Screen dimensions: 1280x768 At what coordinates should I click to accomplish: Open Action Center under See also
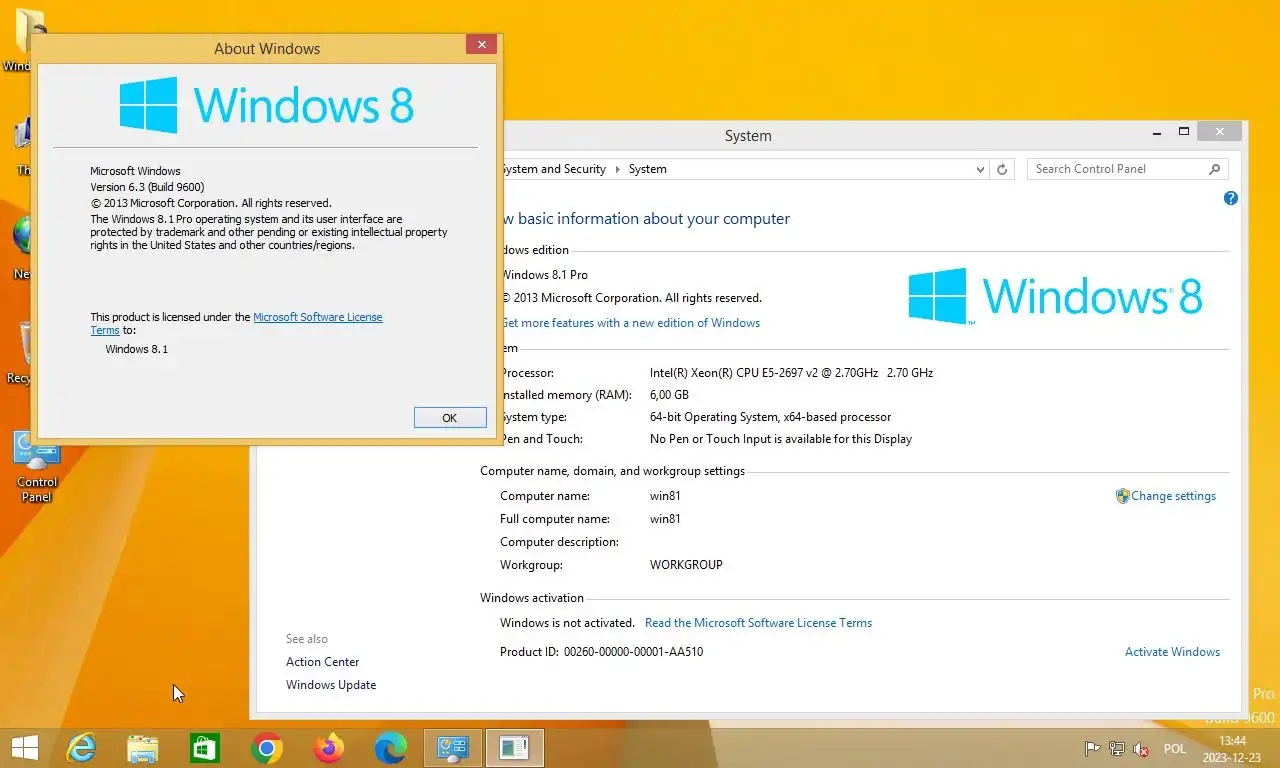tap(322, 662)
